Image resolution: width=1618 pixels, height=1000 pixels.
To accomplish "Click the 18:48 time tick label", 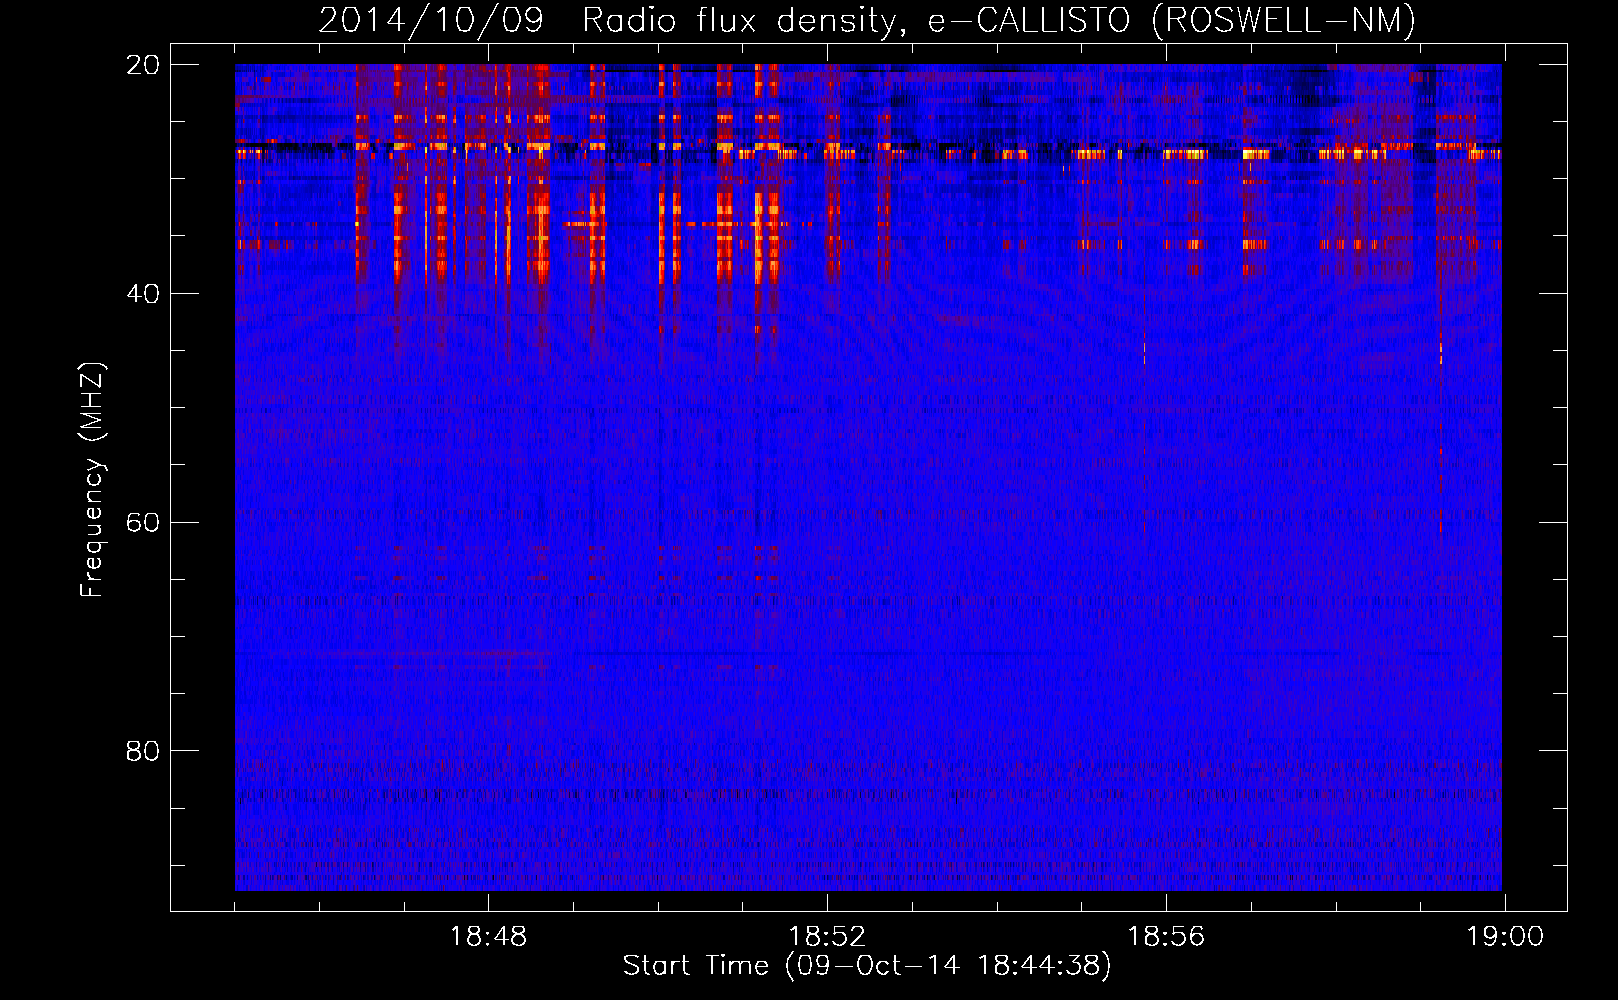I will [488, 937].
